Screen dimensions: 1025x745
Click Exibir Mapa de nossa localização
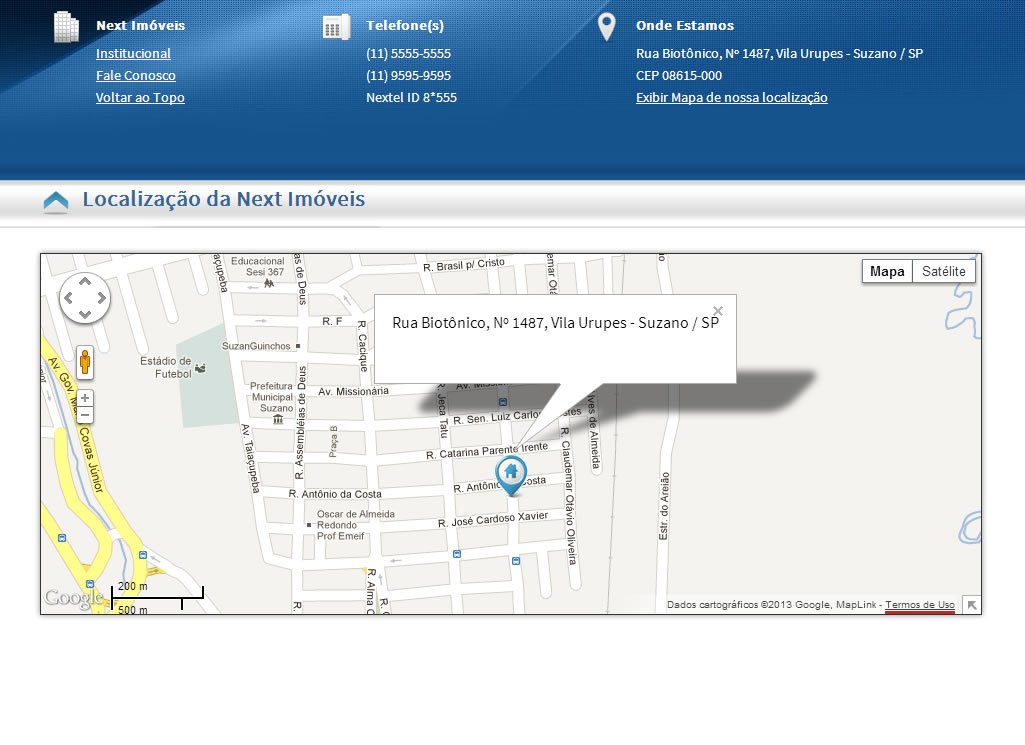731,98
